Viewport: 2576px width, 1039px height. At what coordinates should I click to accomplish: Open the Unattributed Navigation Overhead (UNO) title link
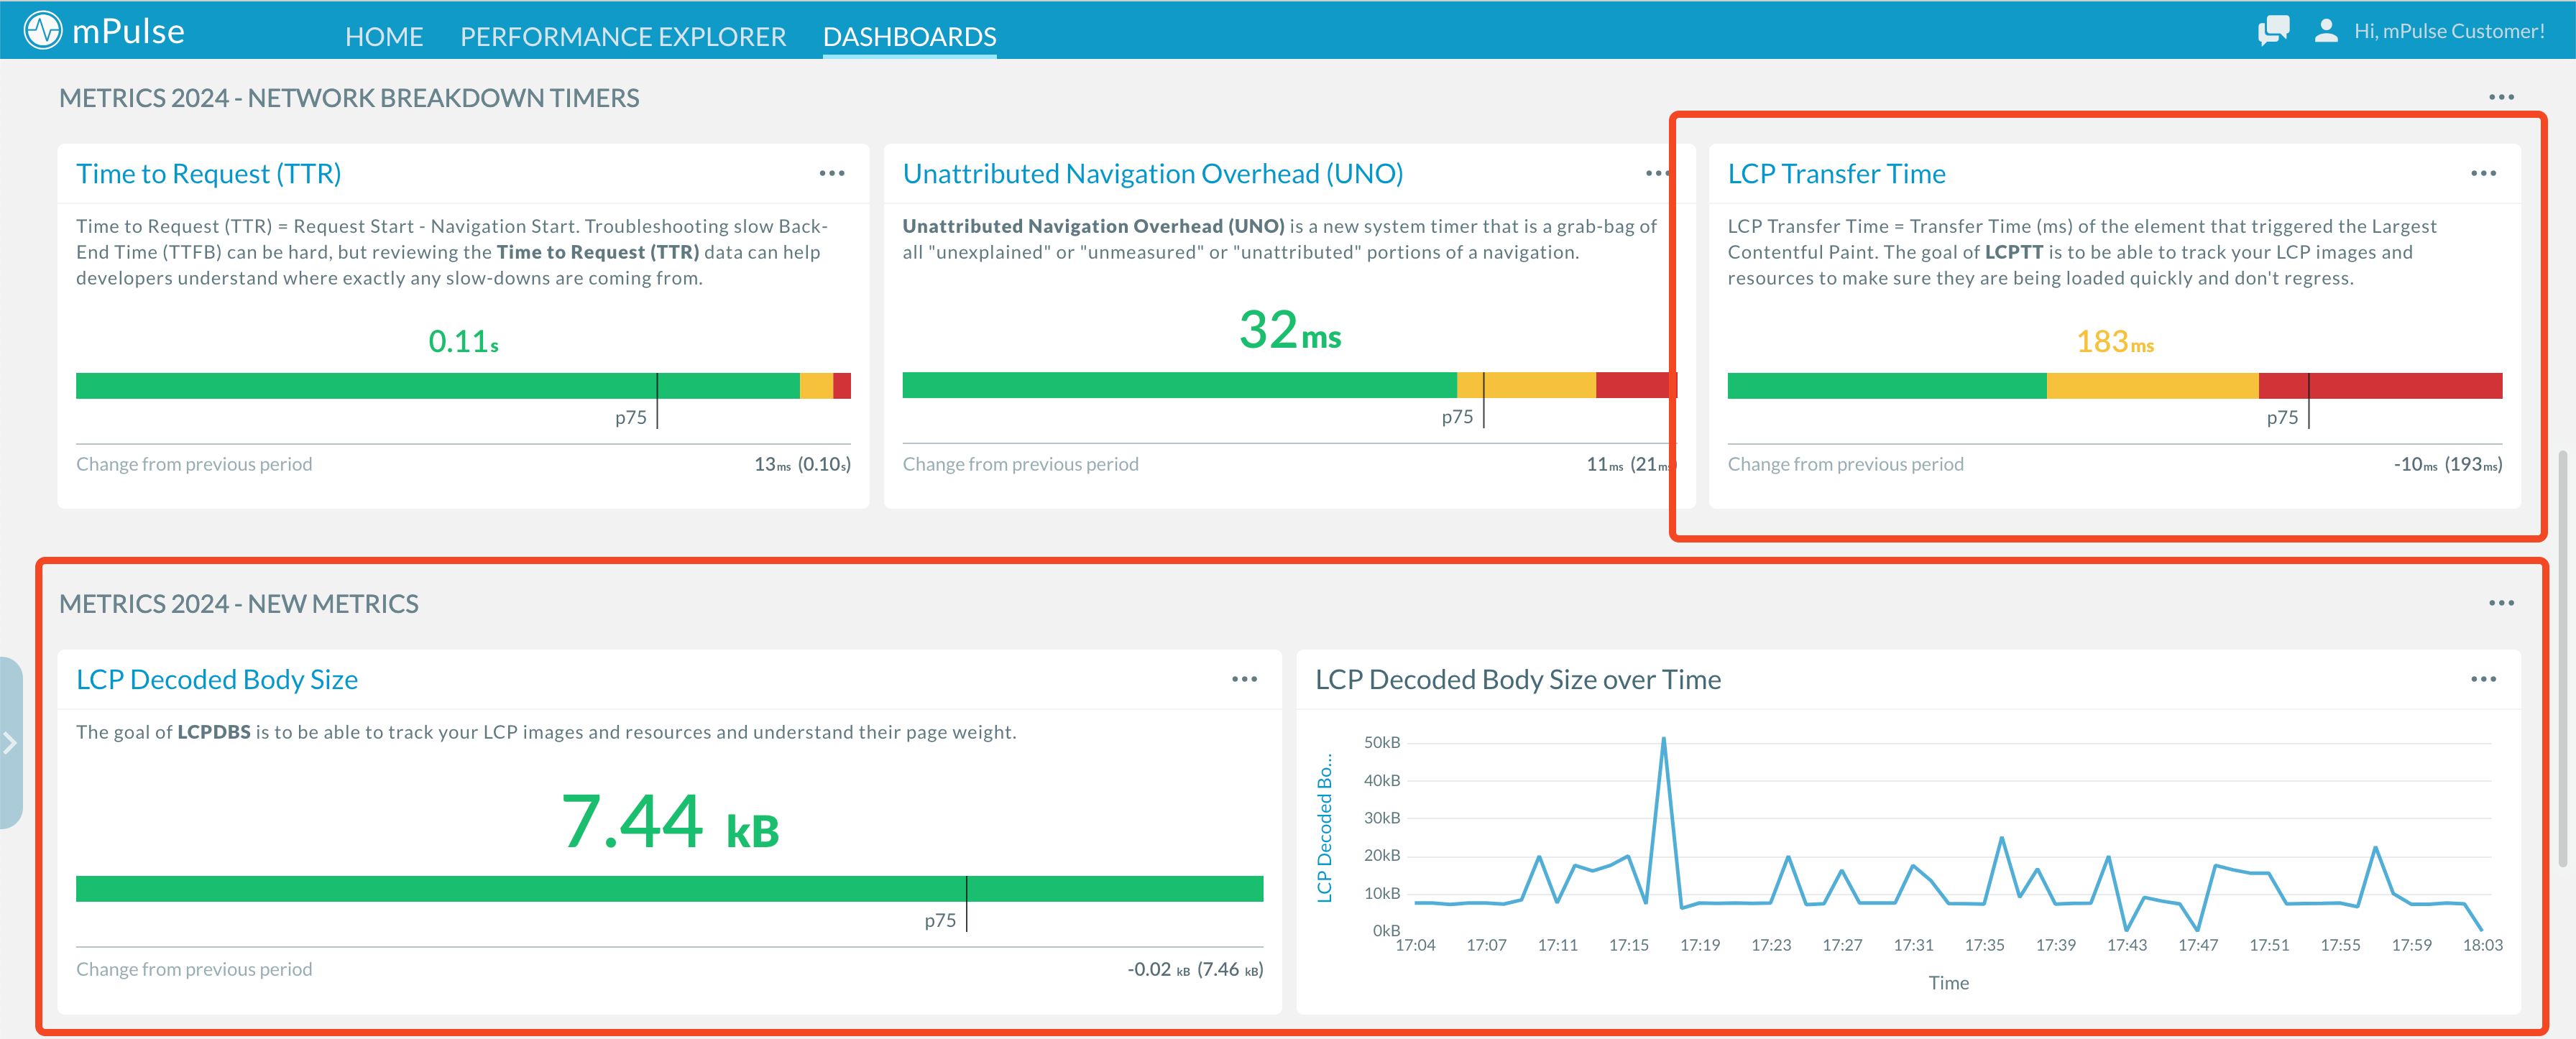tap(1152, 173)
